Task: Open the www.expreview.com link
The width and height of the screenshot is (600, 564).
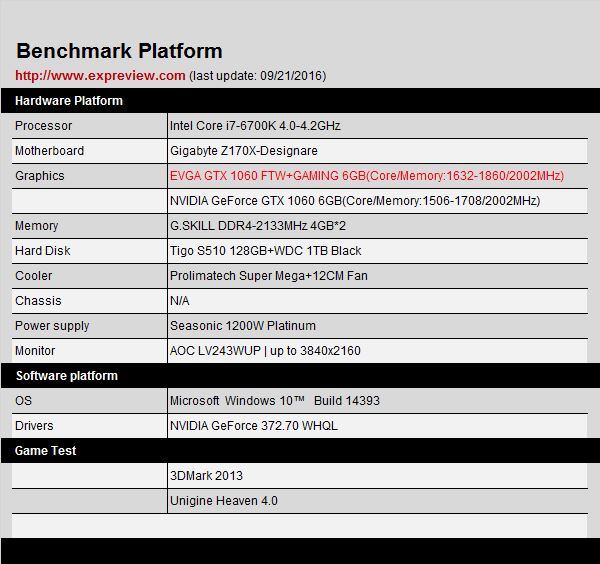Action: [100, 76]
